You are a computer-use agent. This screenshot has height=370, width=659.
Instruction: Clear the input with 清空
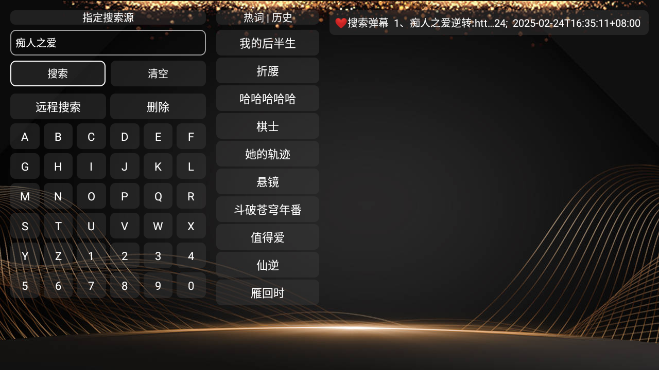pyautogui.click(x=158, y=74)
